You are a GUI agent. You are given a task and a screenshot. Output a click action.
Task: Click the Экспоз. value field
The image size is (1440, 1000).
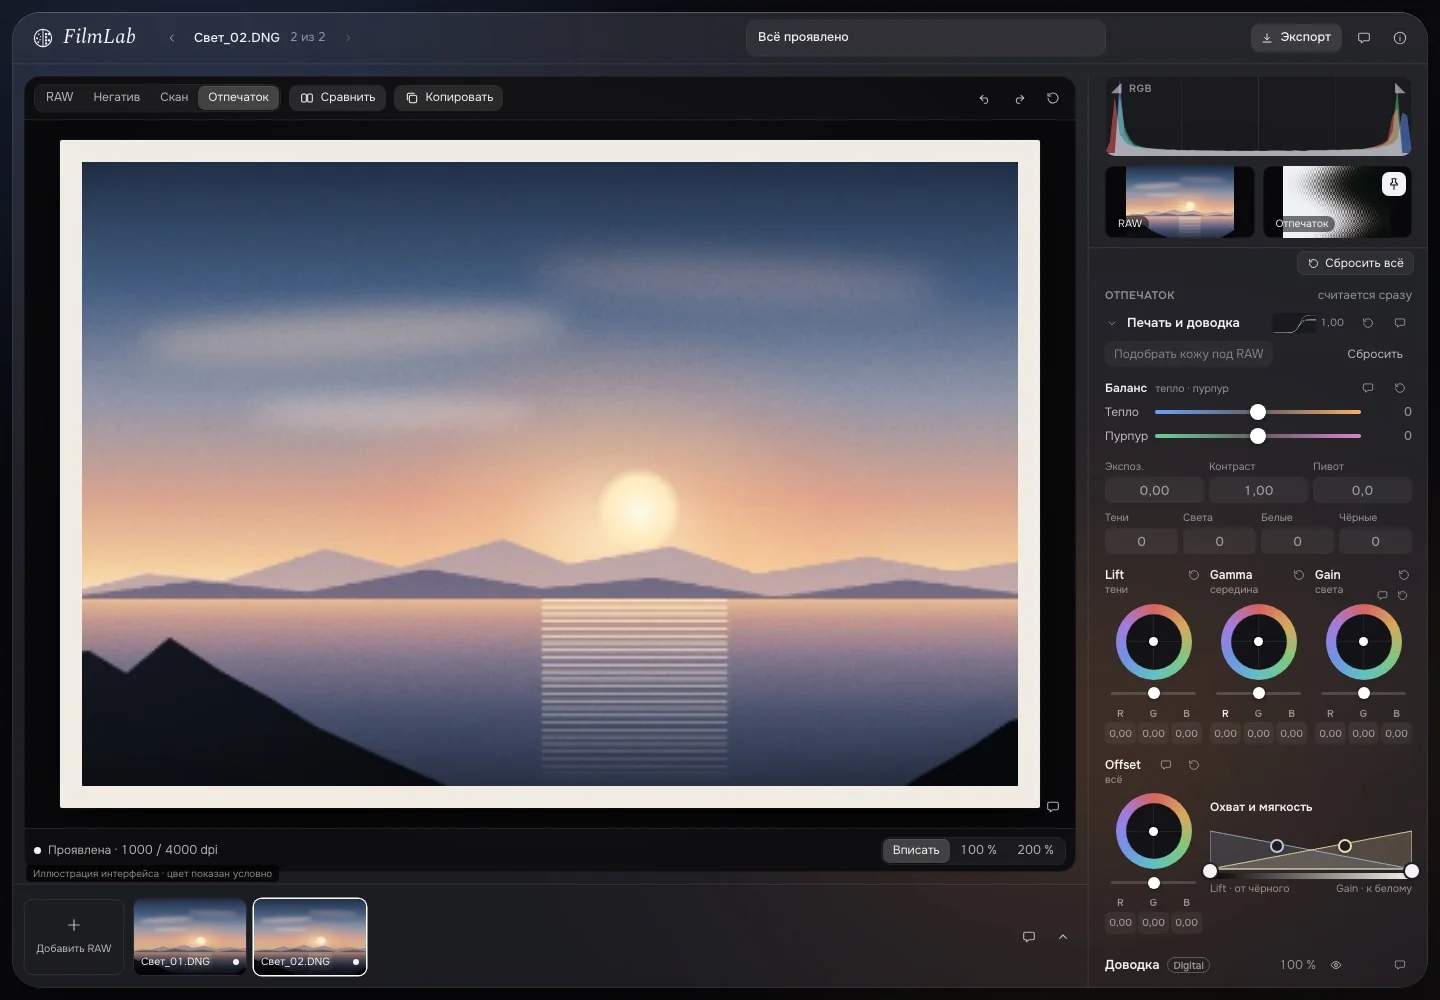pos(1154,490)
